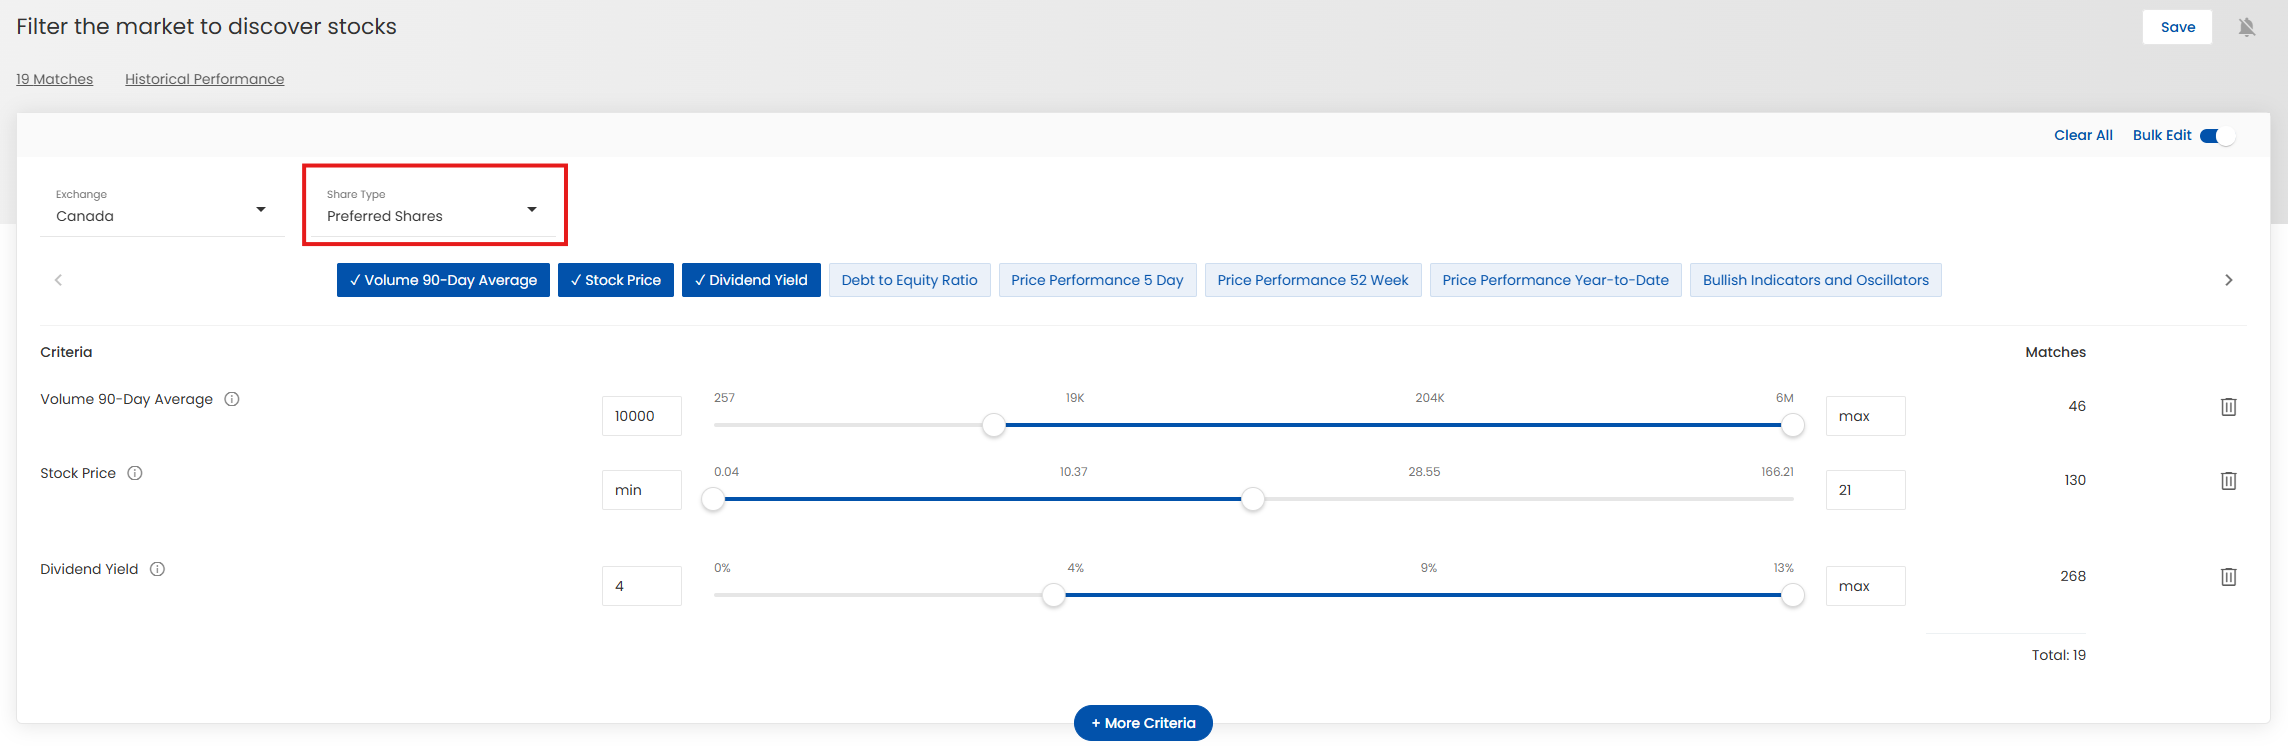
Task: Click the Volume max input field
Action: (1866, 416)
